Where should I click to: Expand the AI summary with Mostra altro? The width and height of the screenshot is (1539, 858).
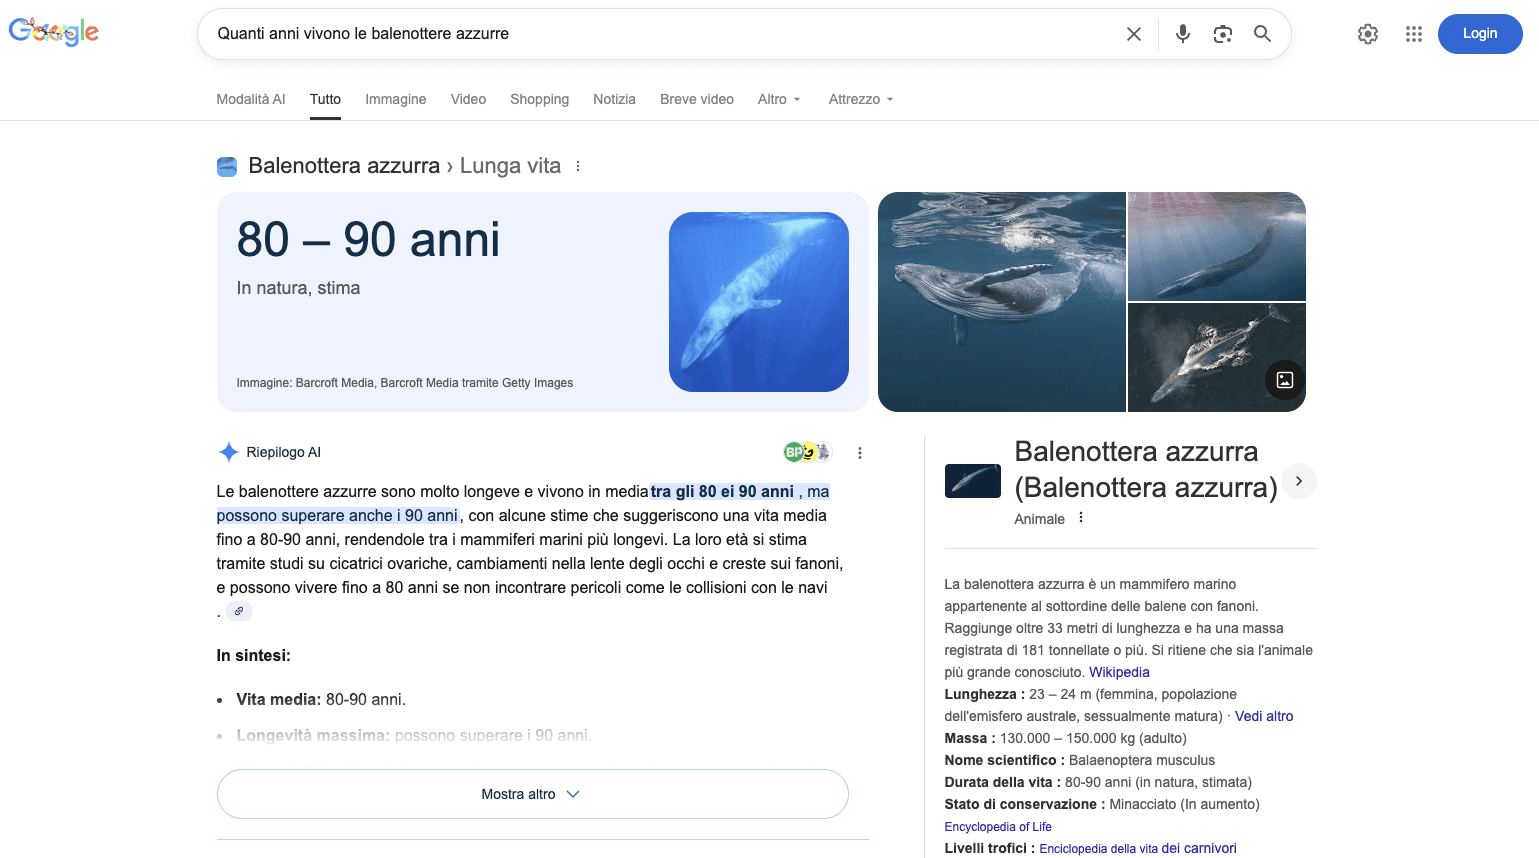point(532,793)
